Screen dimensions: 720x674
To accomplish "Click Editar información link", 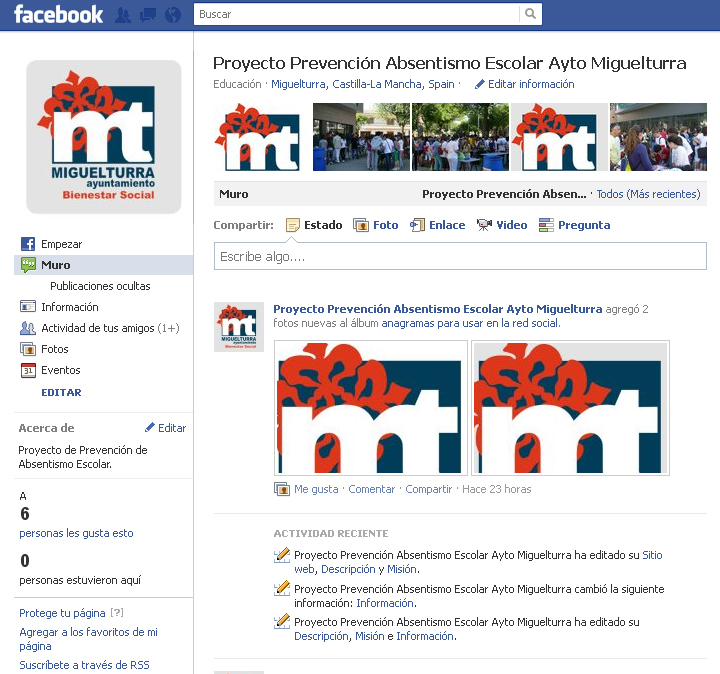I will (531, 84).
